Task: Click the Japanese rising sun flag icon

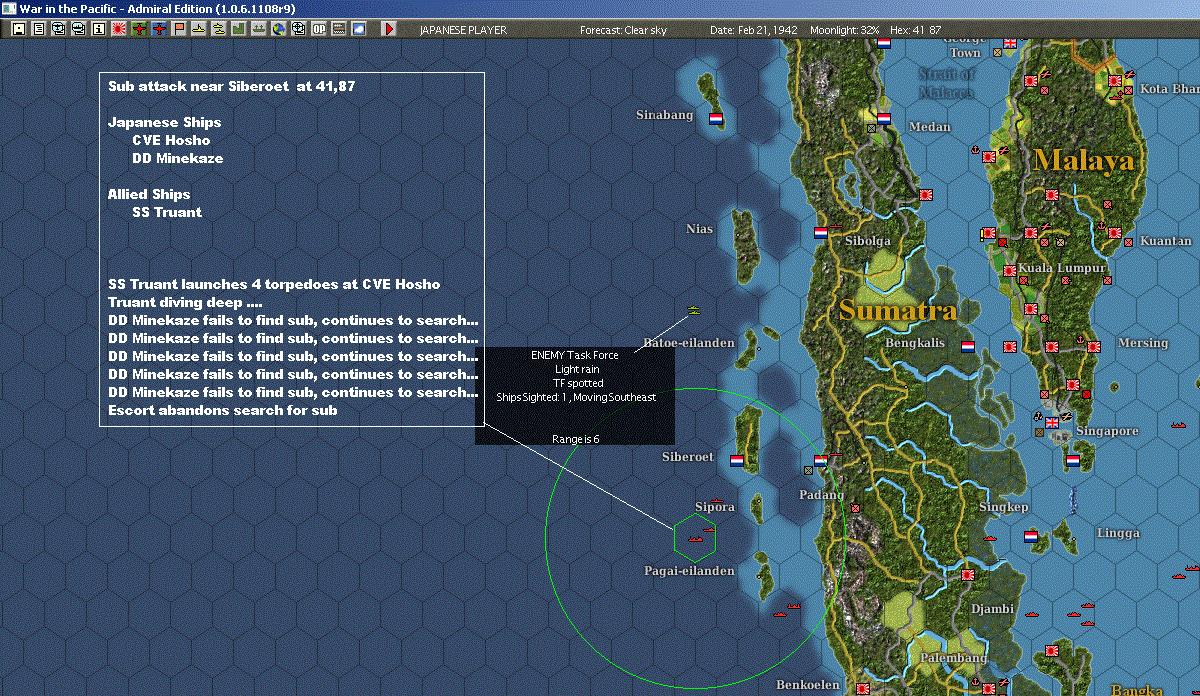Action: [119, 29]
